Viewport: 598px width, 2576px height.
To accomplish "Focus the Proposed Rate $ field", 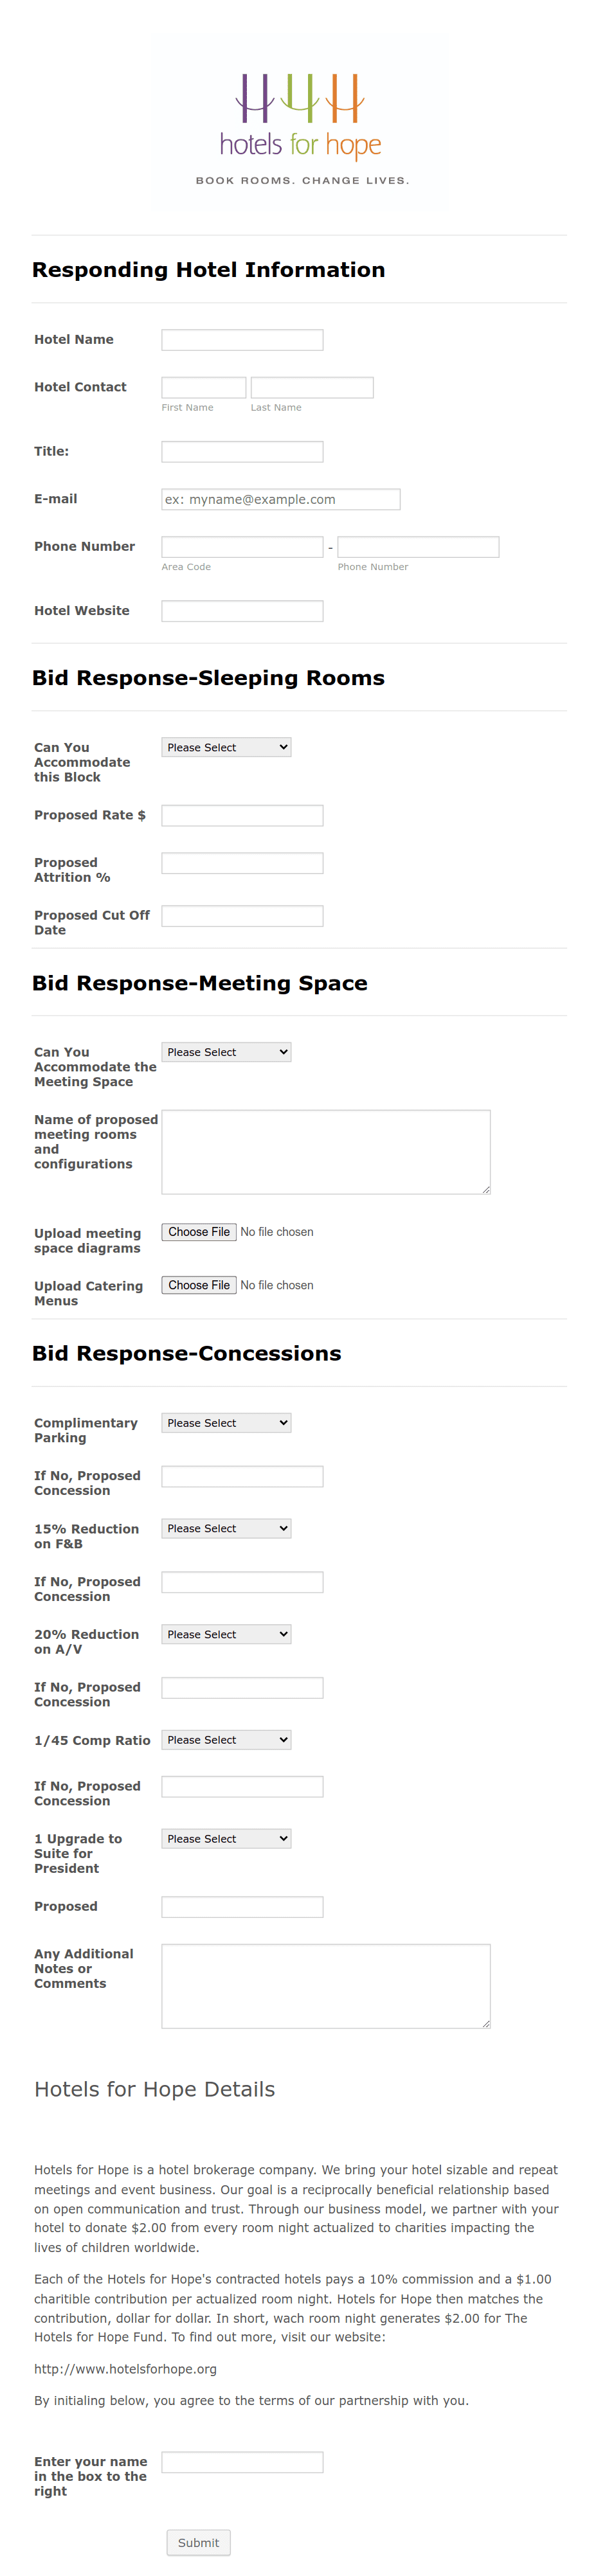I will point(242,815).
